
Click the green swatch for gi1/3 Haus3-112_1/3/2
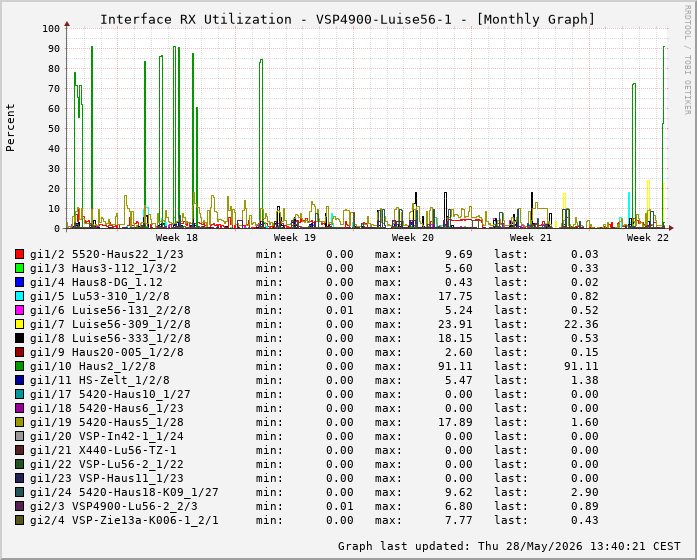pos(19,268)
